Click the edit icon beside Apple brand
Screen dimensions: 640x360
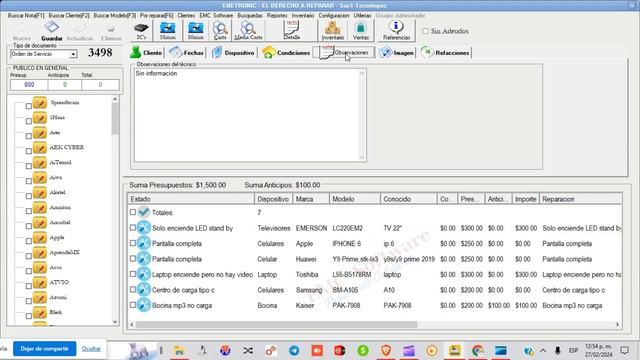pos(40,238)
